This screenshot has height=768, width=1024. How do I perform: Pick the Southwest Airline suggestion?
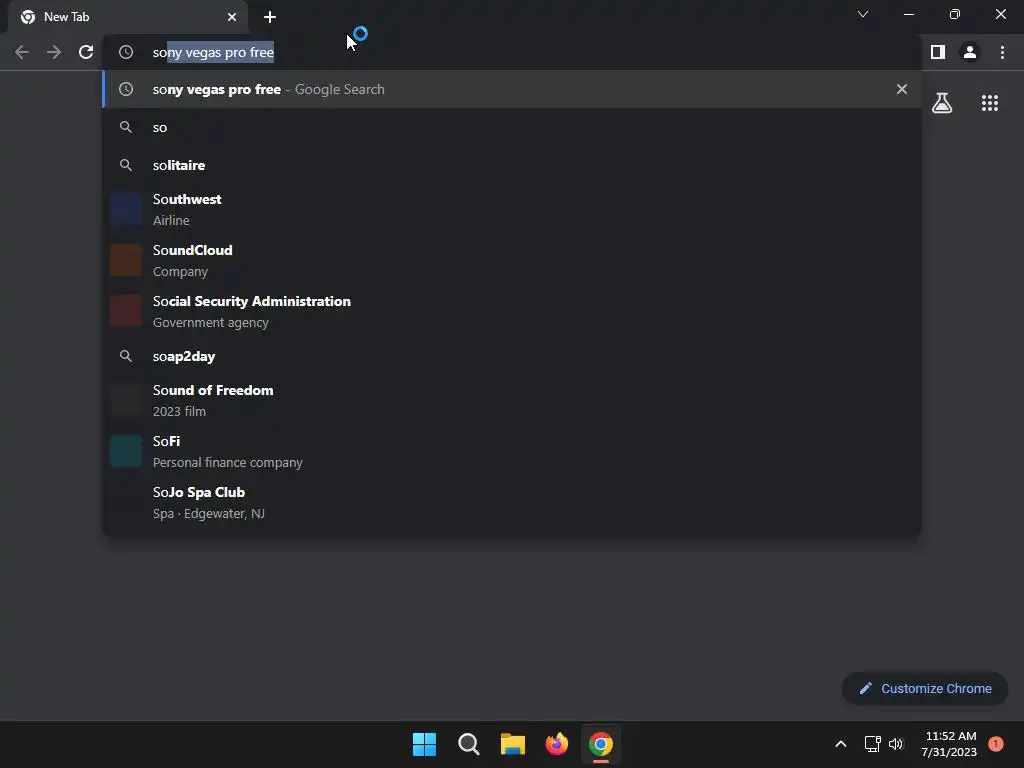tap(512, 210)
